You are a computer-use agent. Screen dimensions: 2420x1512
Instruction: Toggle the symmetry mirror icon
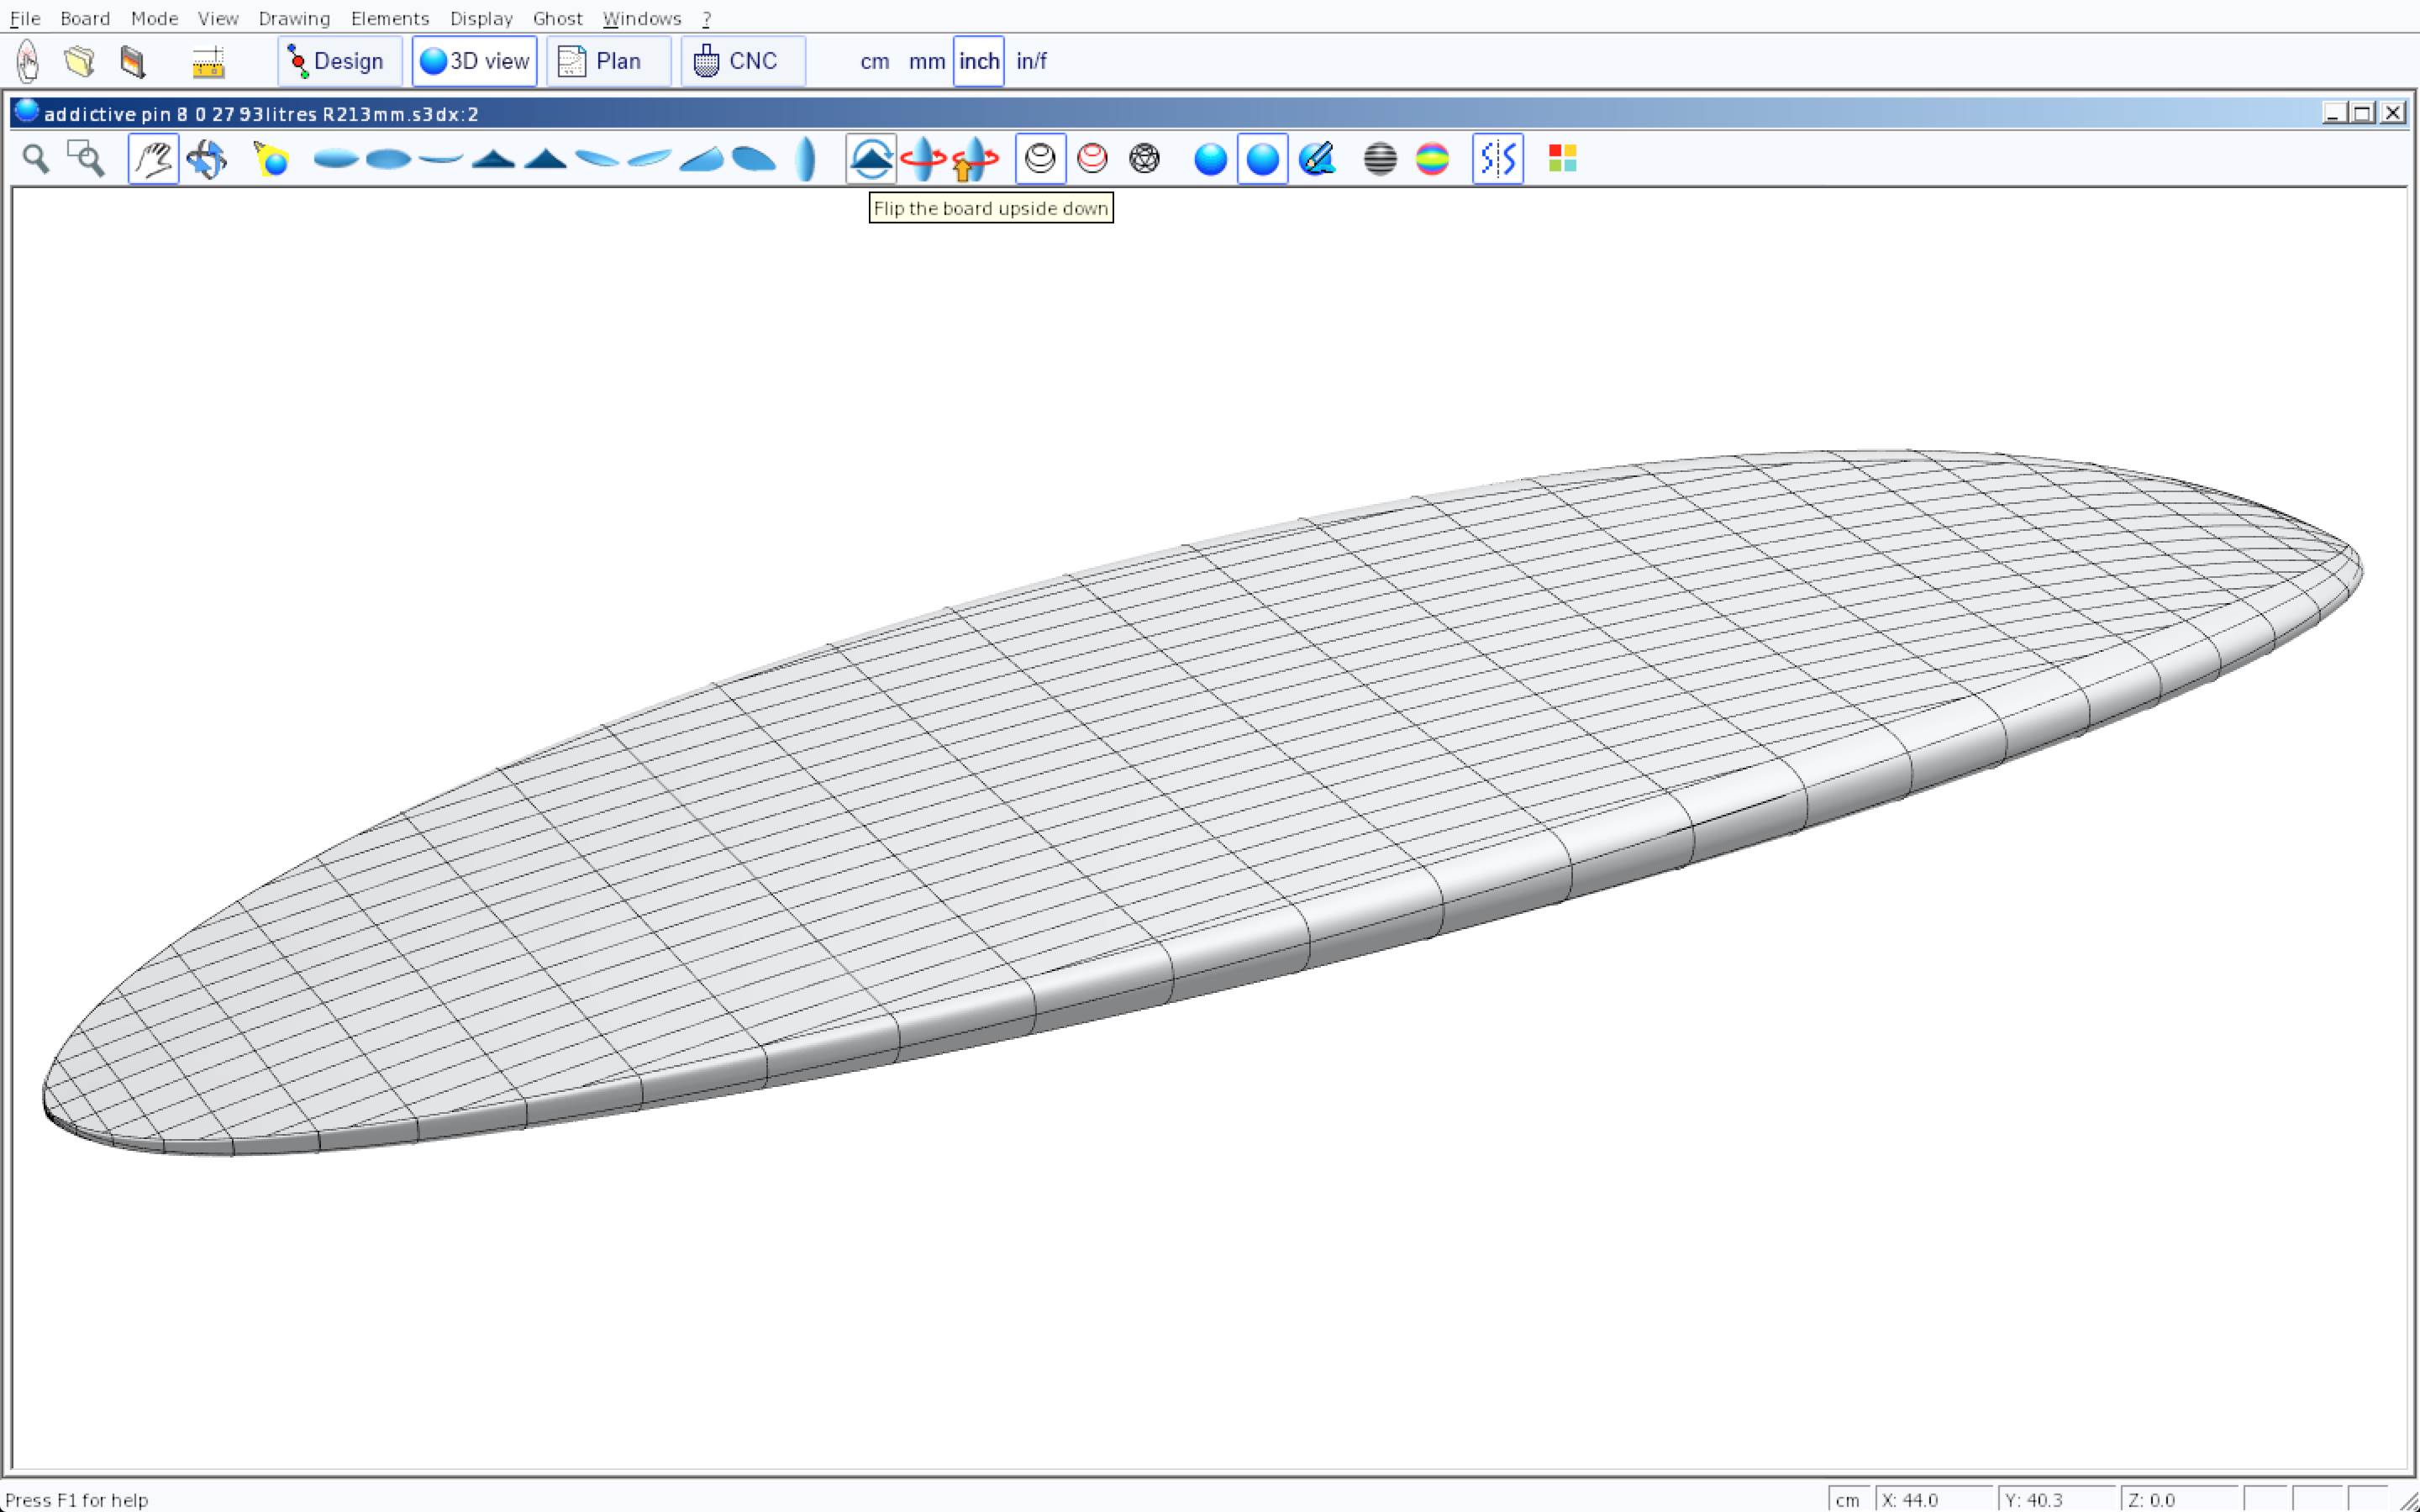pos(1497,159)
